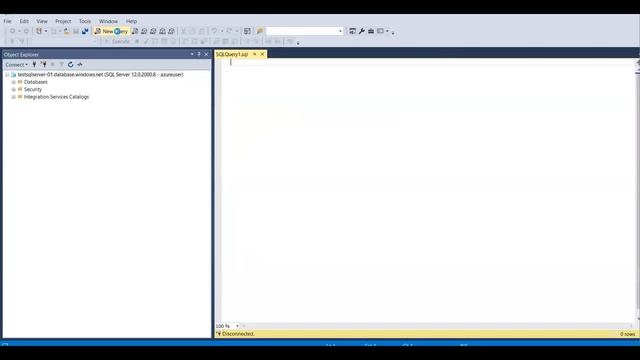This screenshot has height=360, width=640.
Task: Click the Filter icon in Object Explorer
Action: point(61,64)
